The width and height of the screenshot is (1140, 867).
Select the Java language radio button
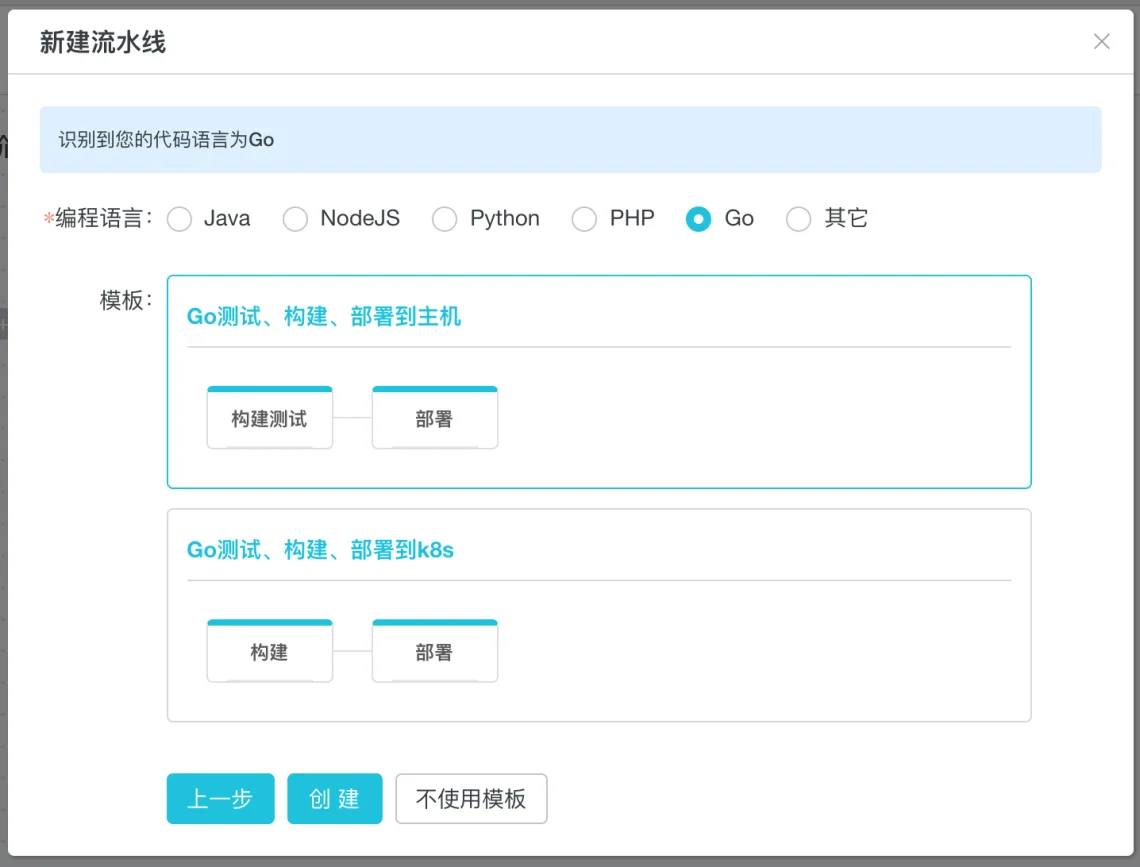180,219
